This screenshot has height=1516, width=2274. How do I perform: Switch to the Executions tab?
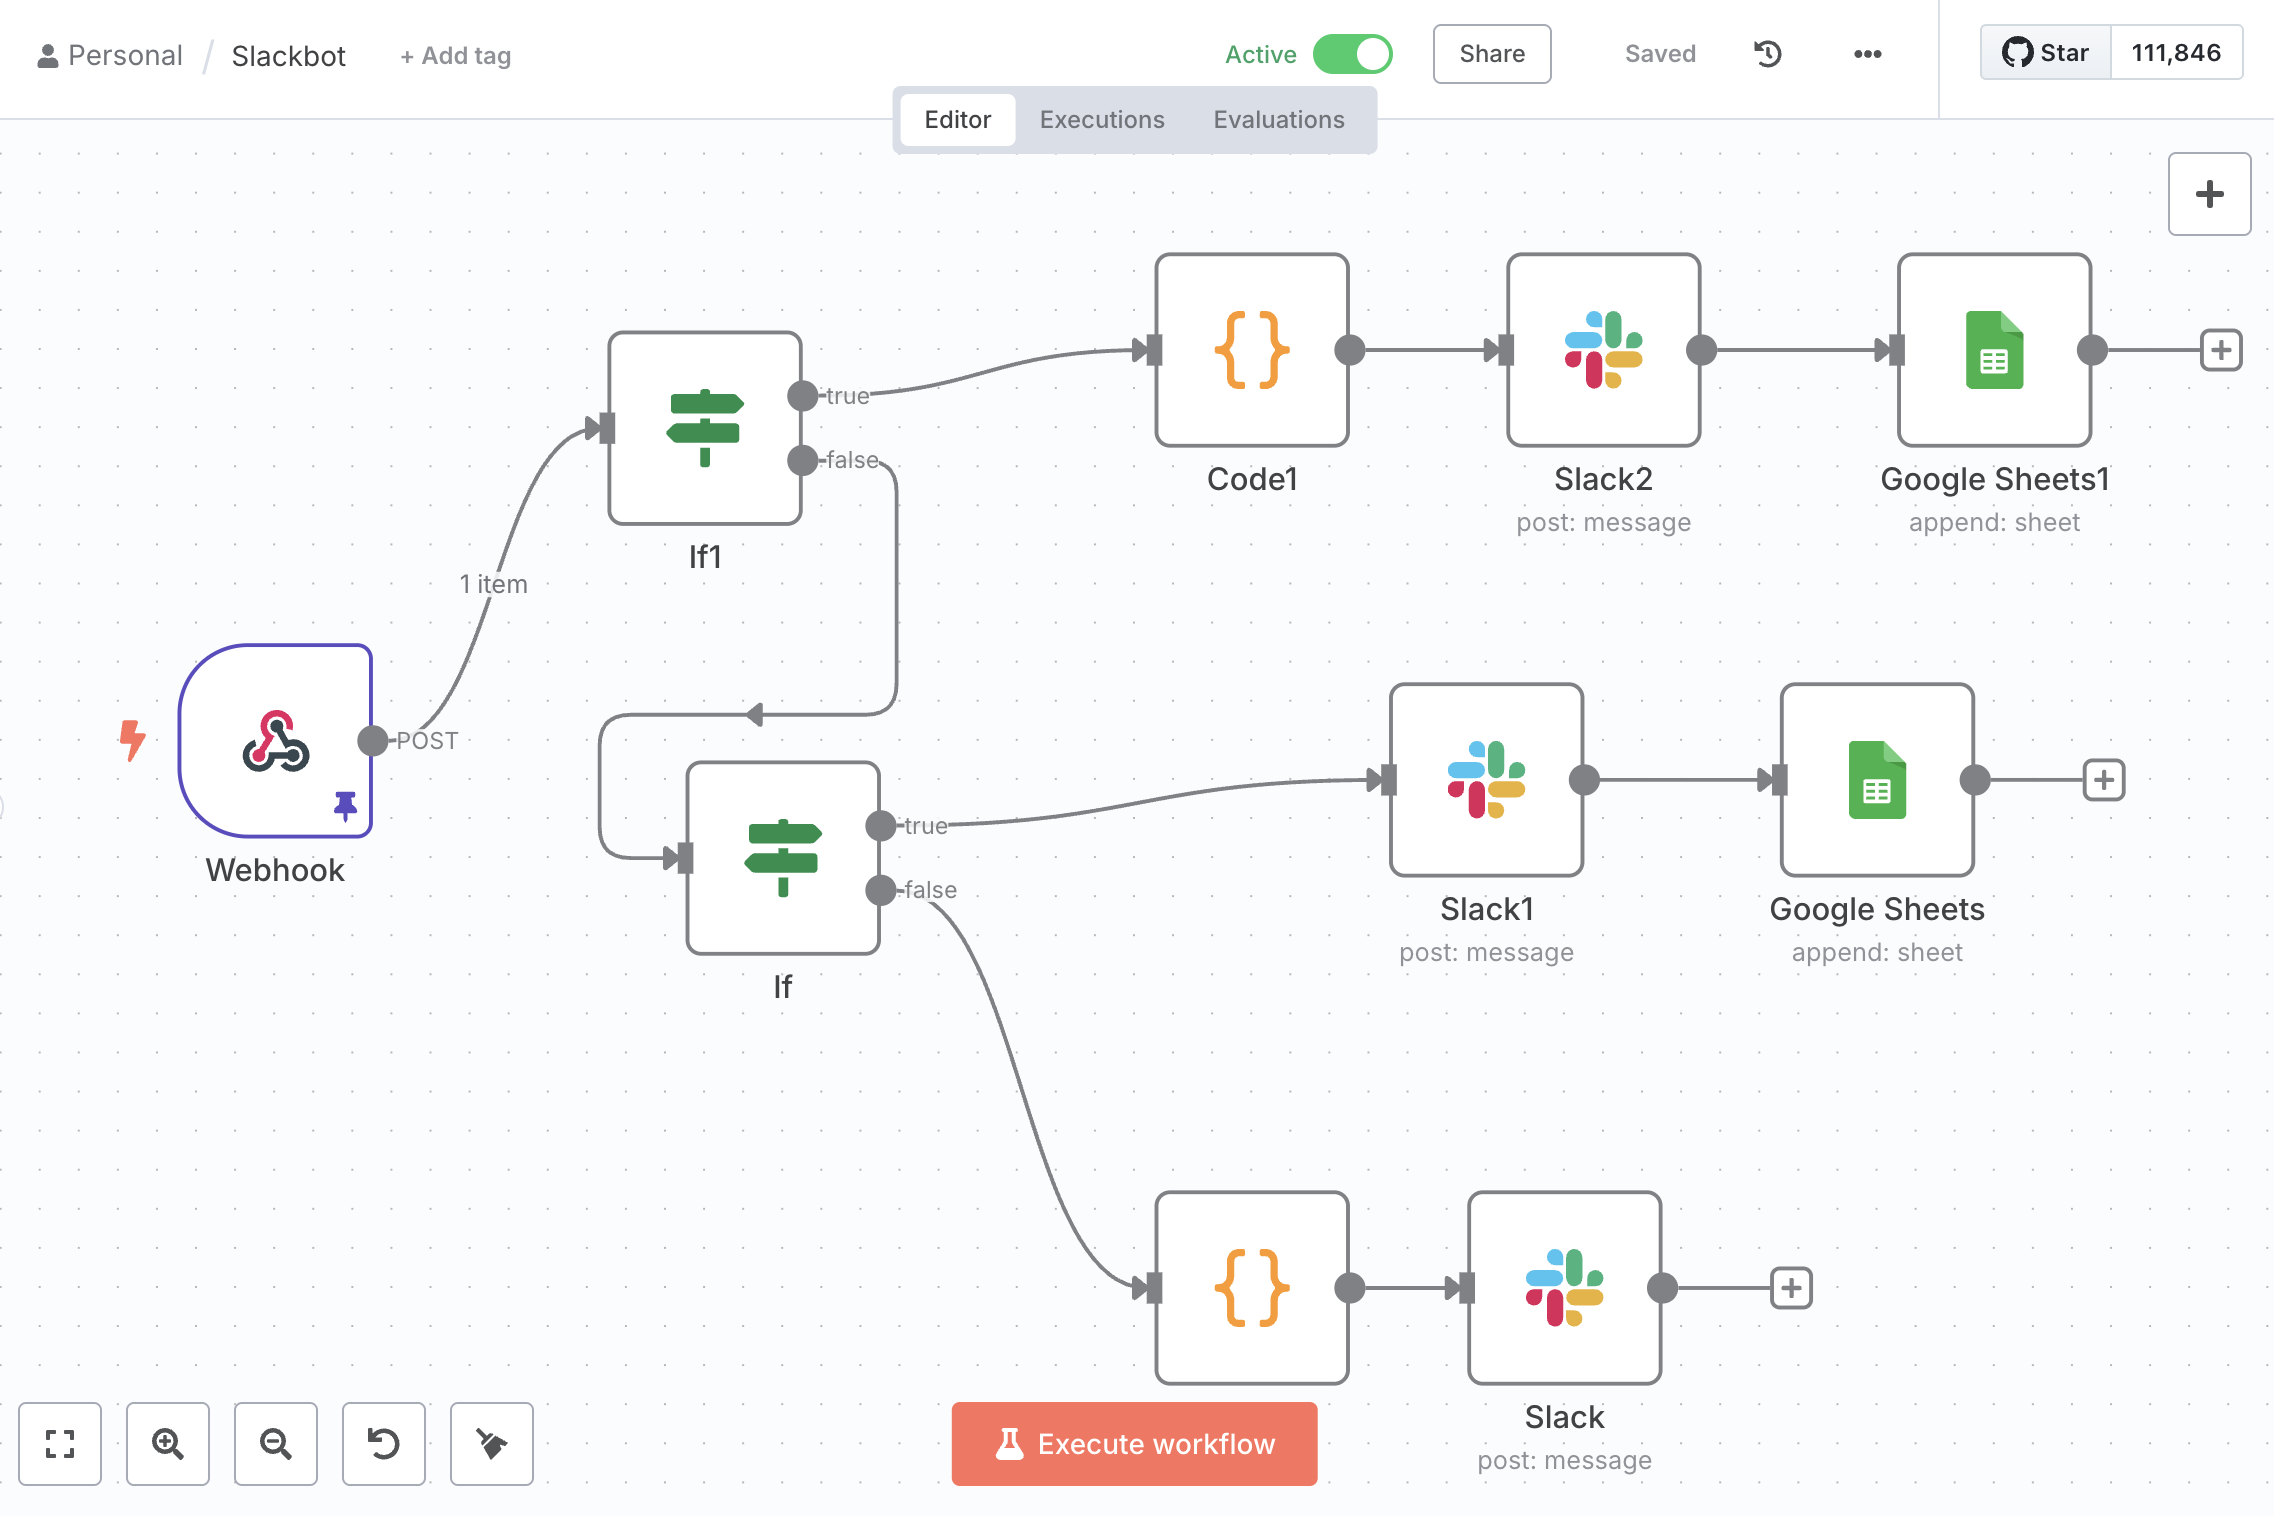(x=1102, y=120)
